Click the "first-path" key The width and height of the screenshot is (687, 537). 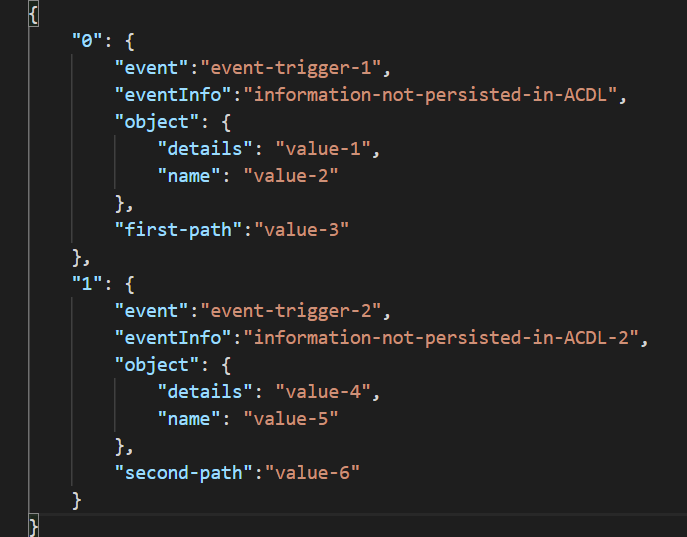(x=178, y=230)
